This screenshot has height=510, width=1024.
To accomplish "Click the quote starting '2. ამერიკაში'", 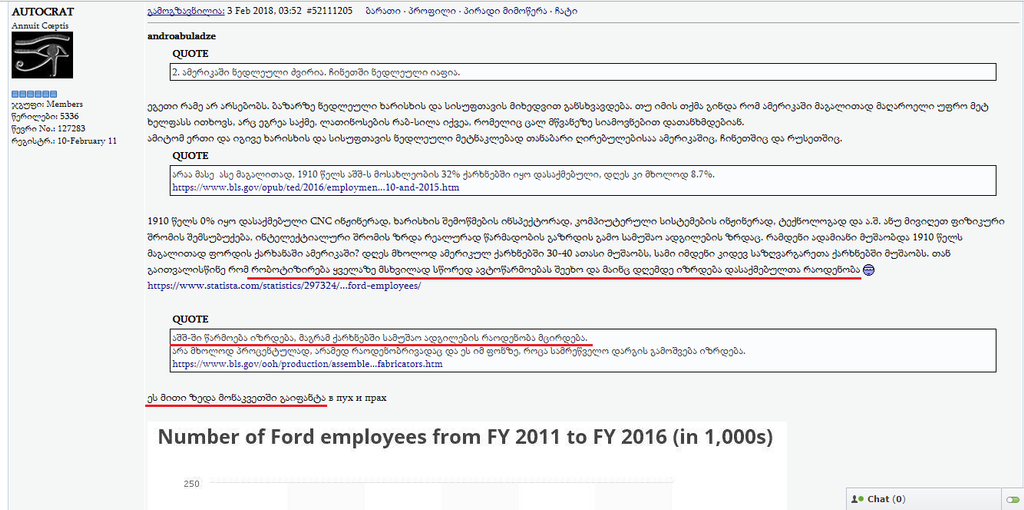I will [583, 72].
